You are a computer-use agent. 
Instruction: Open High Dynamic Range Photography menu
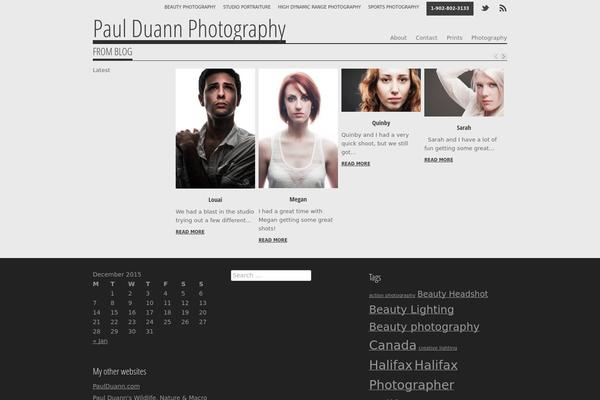point(319,7)
